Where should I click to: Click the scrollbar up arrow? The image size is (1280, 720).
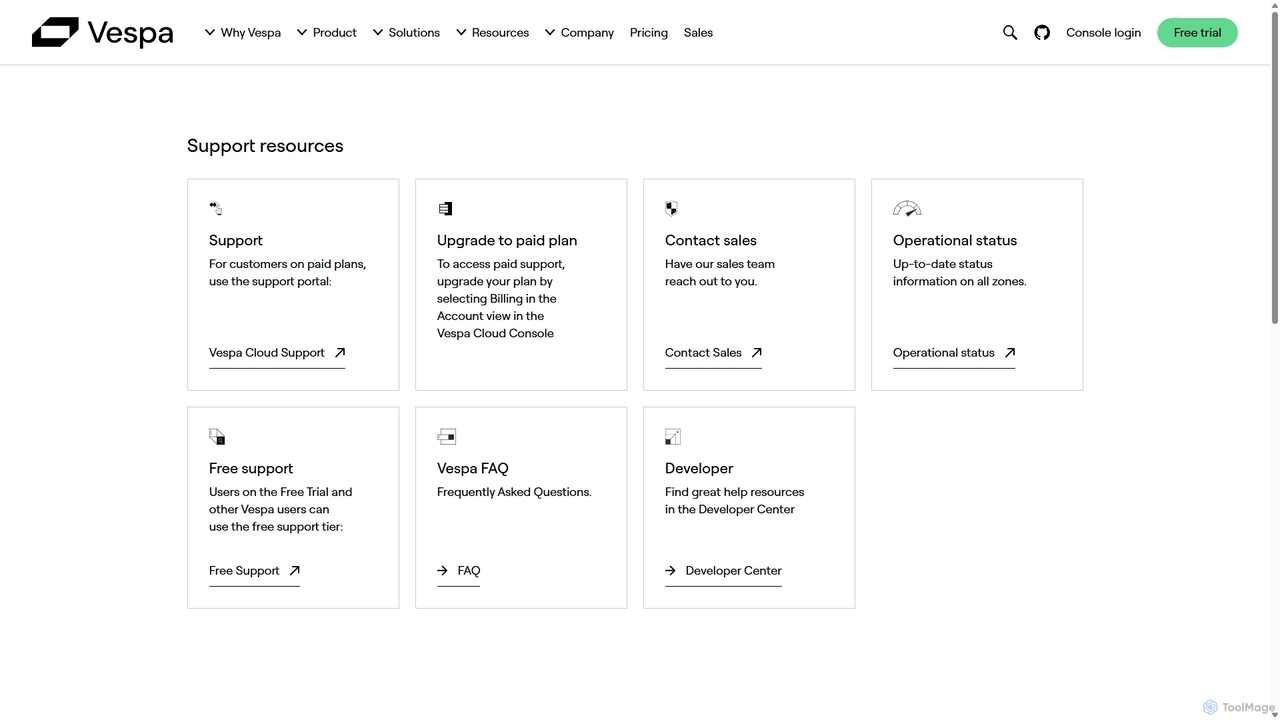point(1274,5)
